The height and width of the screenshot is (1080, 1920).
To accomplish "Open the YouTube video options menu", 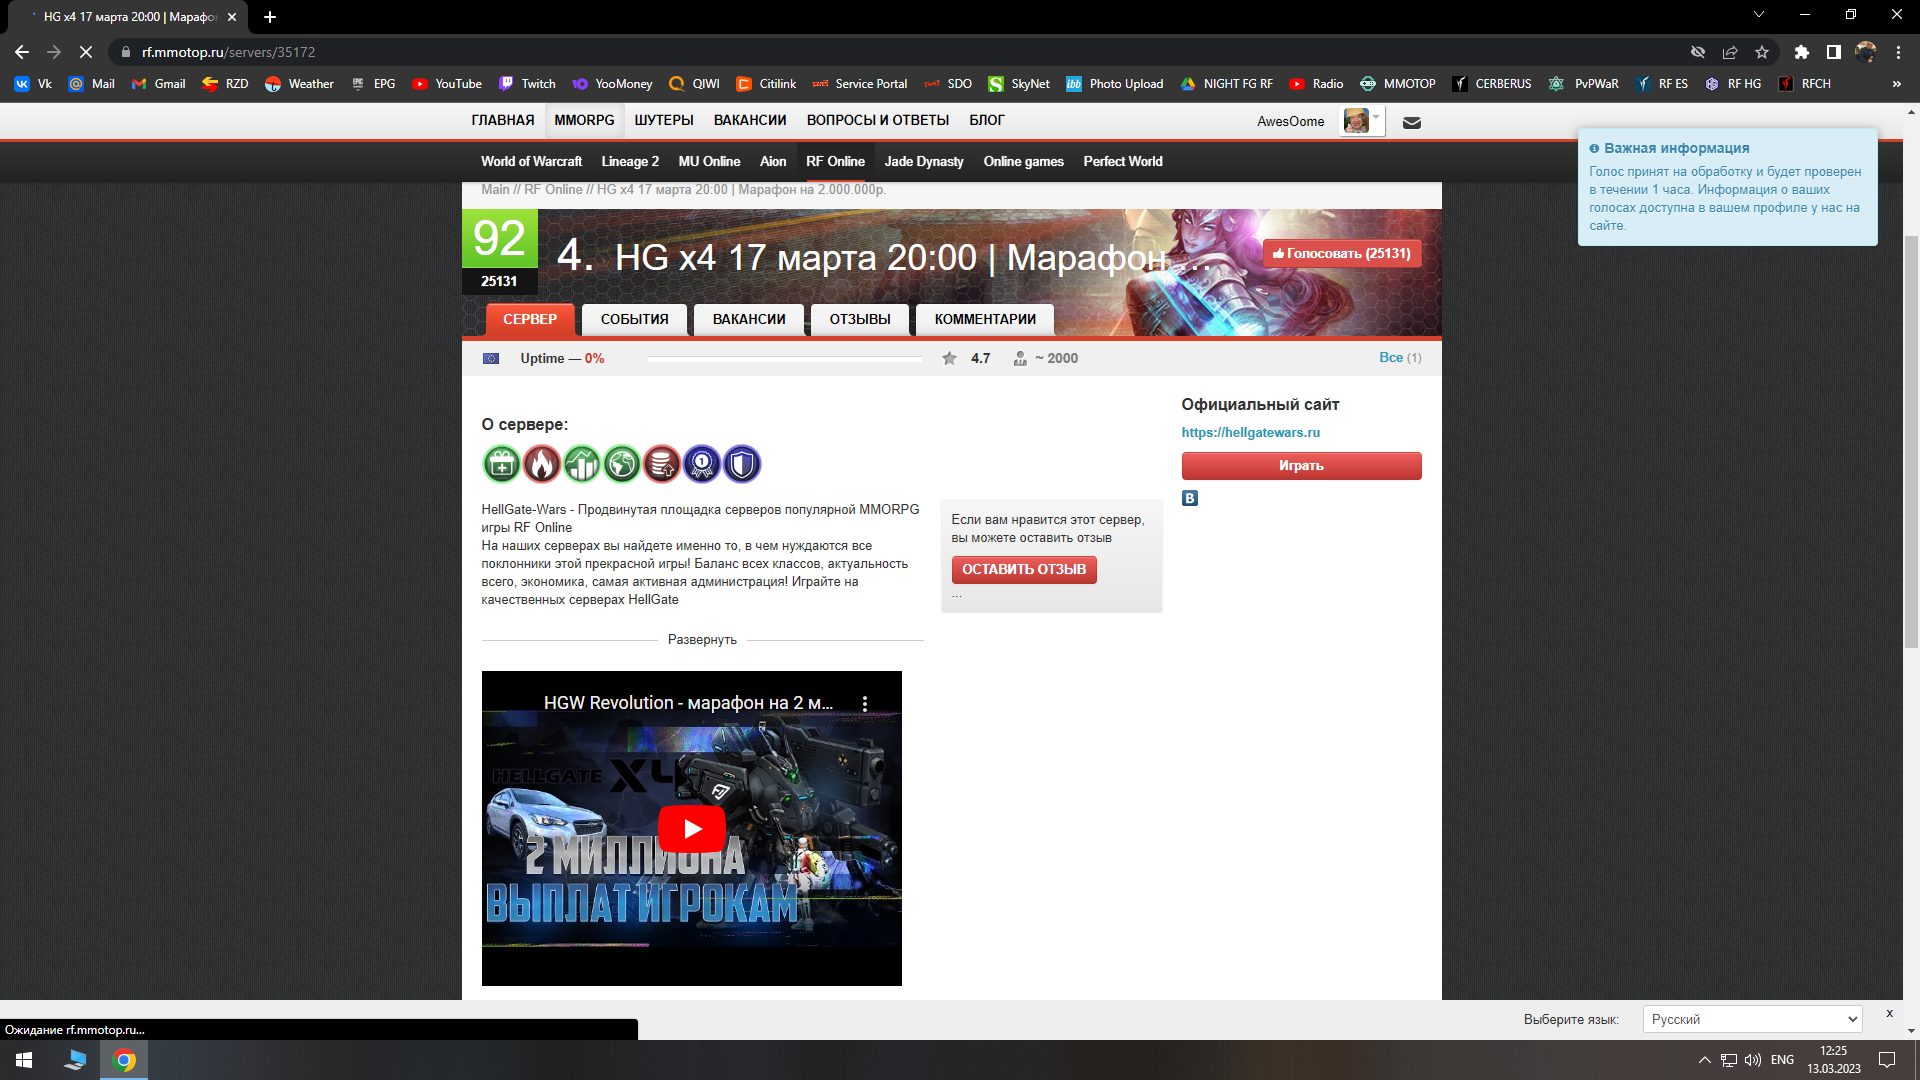I will point(865,703).
